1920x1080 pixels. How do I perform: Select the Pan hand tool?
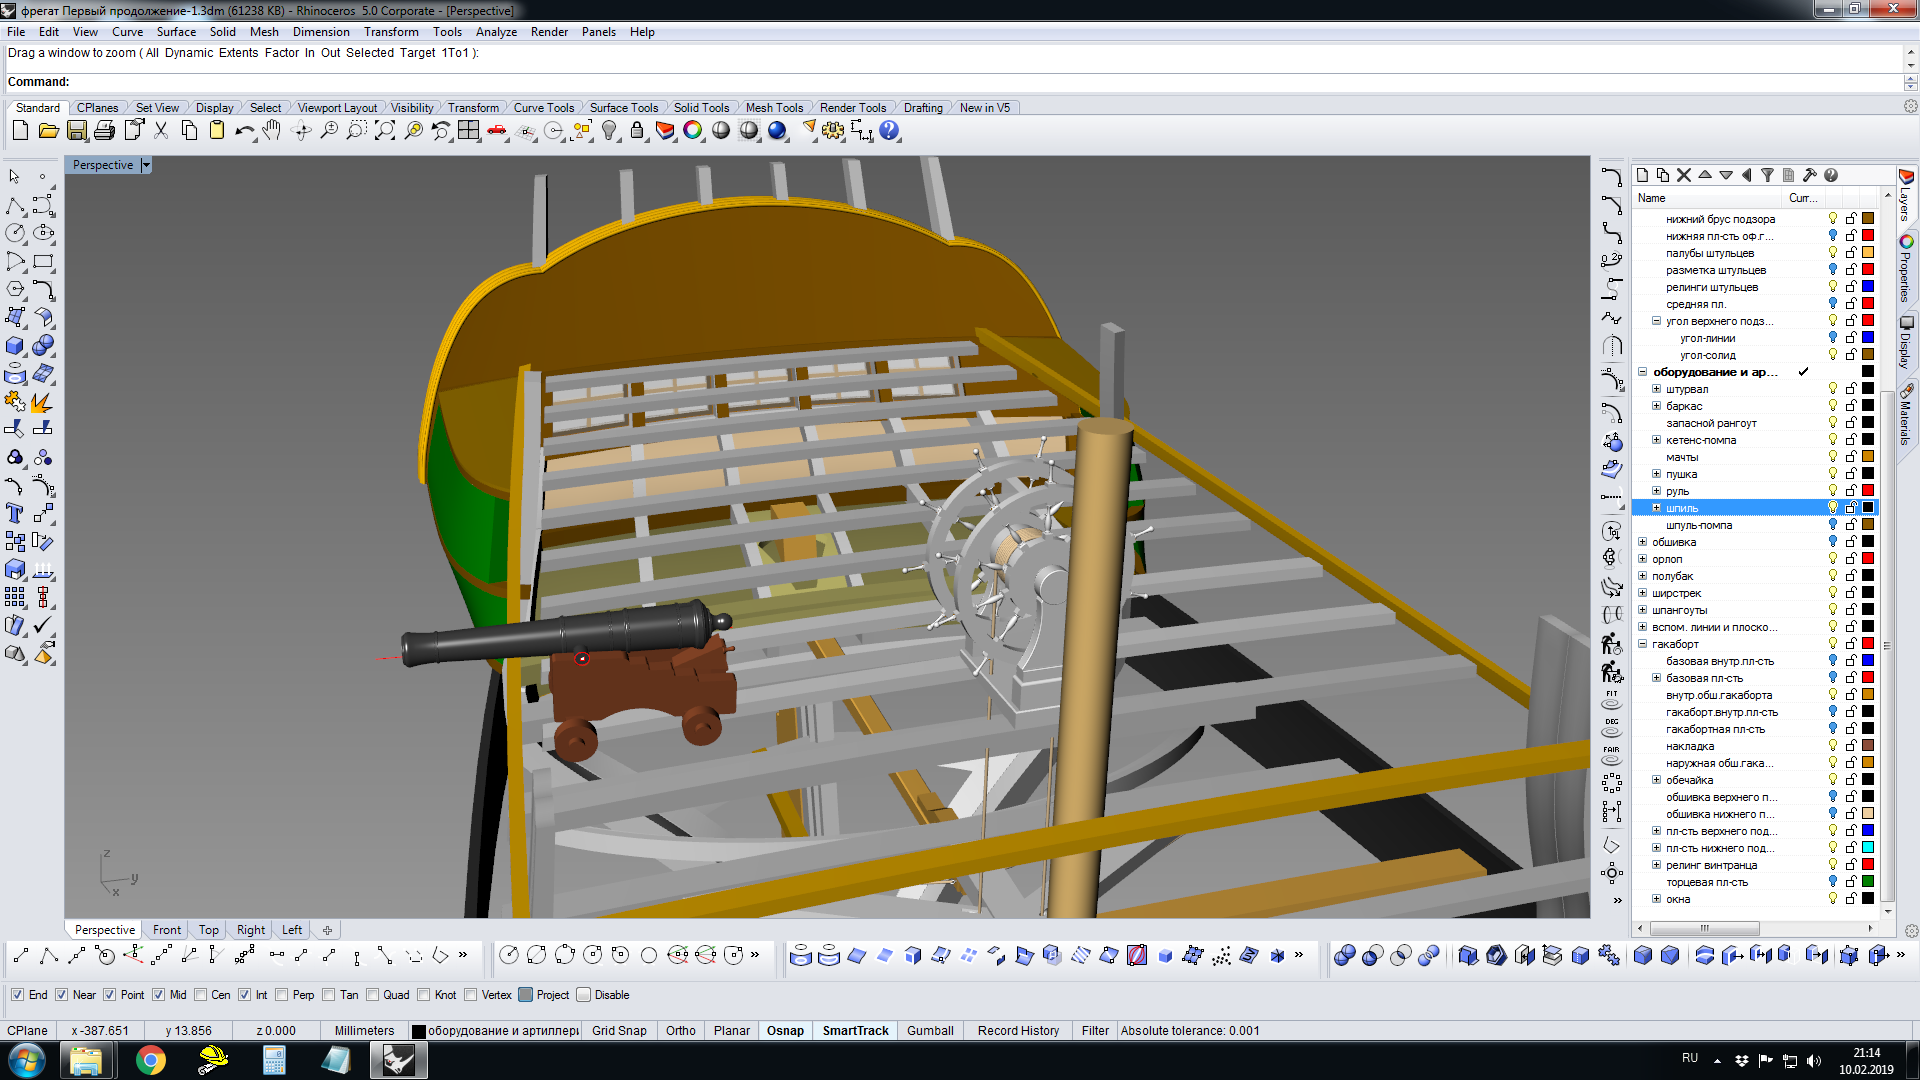(x=272, y=131)
